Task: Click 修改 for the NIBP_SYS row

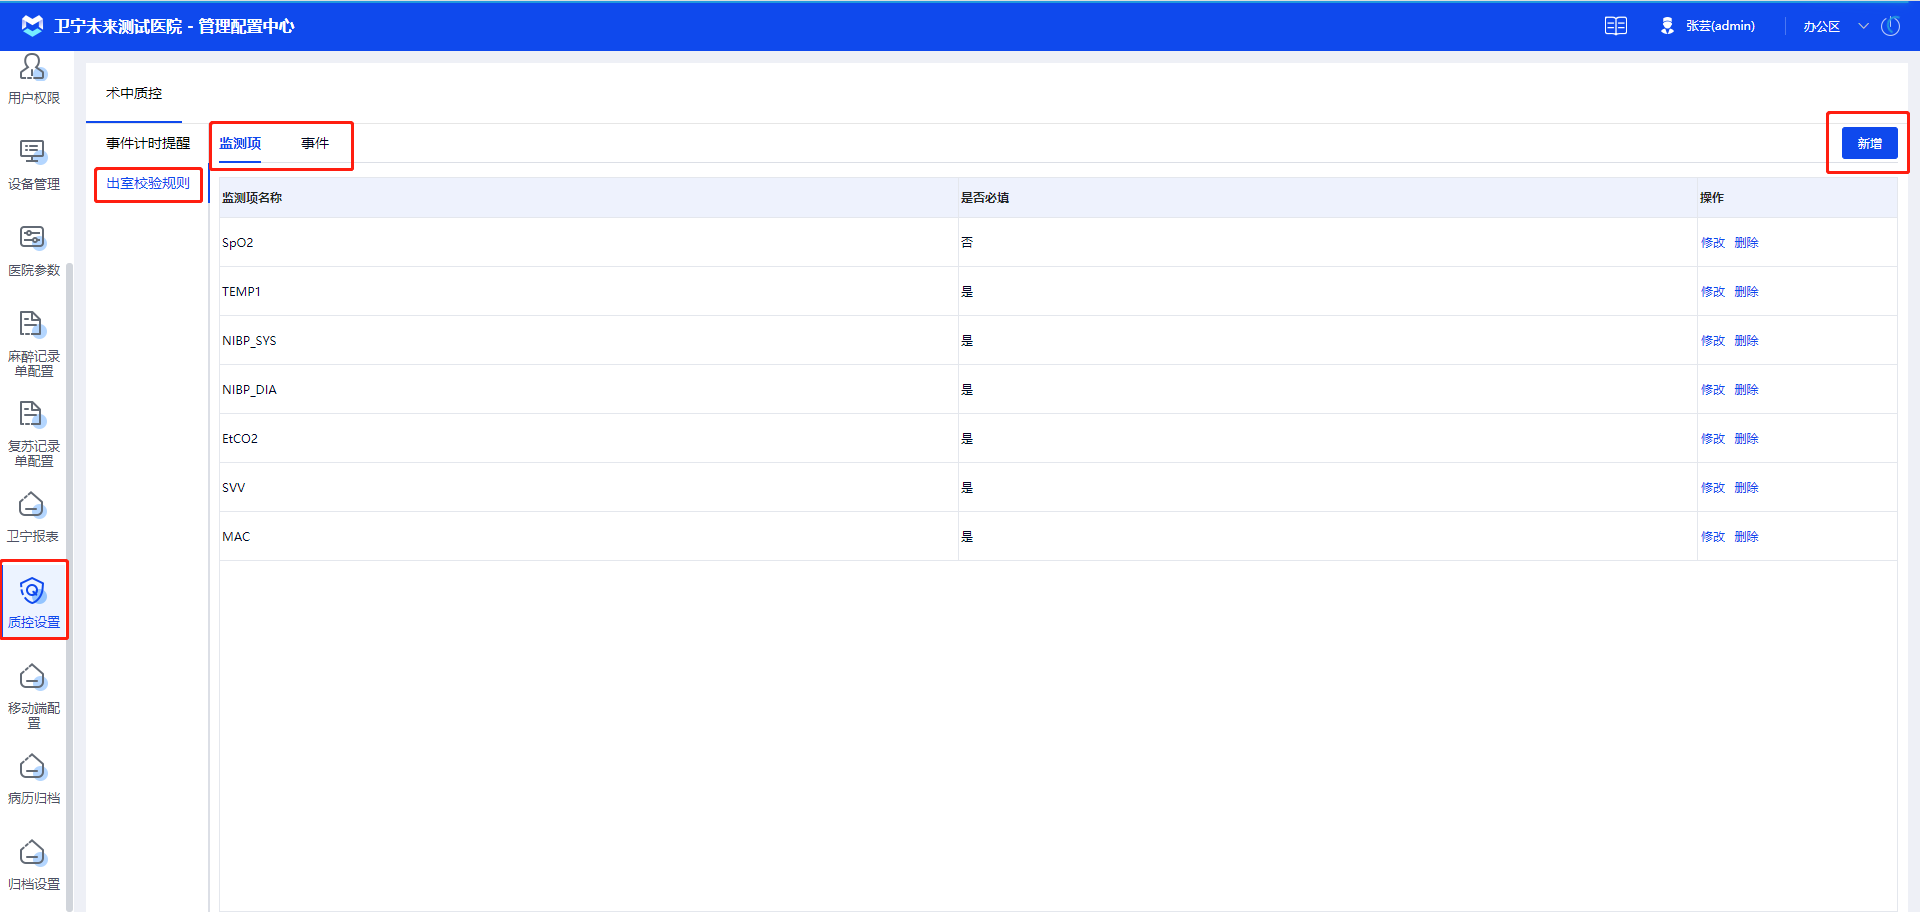Action: (x=1713, y=340)
